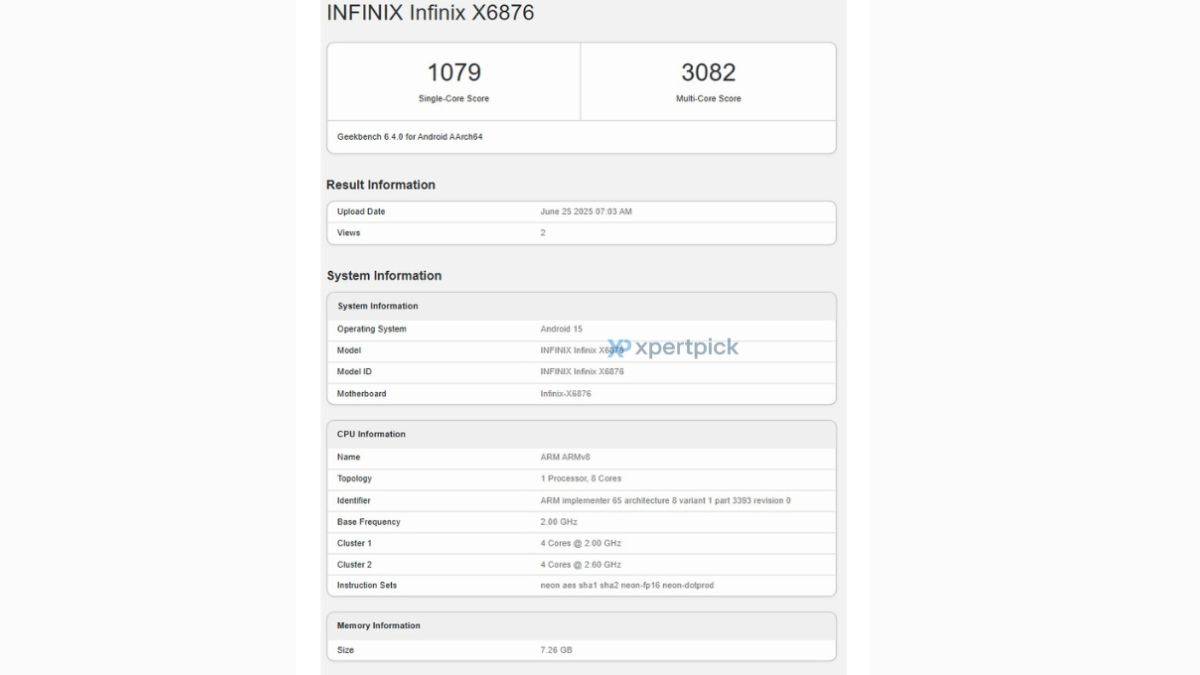Click the System Information section heading
The width and height of the screenshot is (1200, 675).
pyautogui.click(x=383, y=276)
